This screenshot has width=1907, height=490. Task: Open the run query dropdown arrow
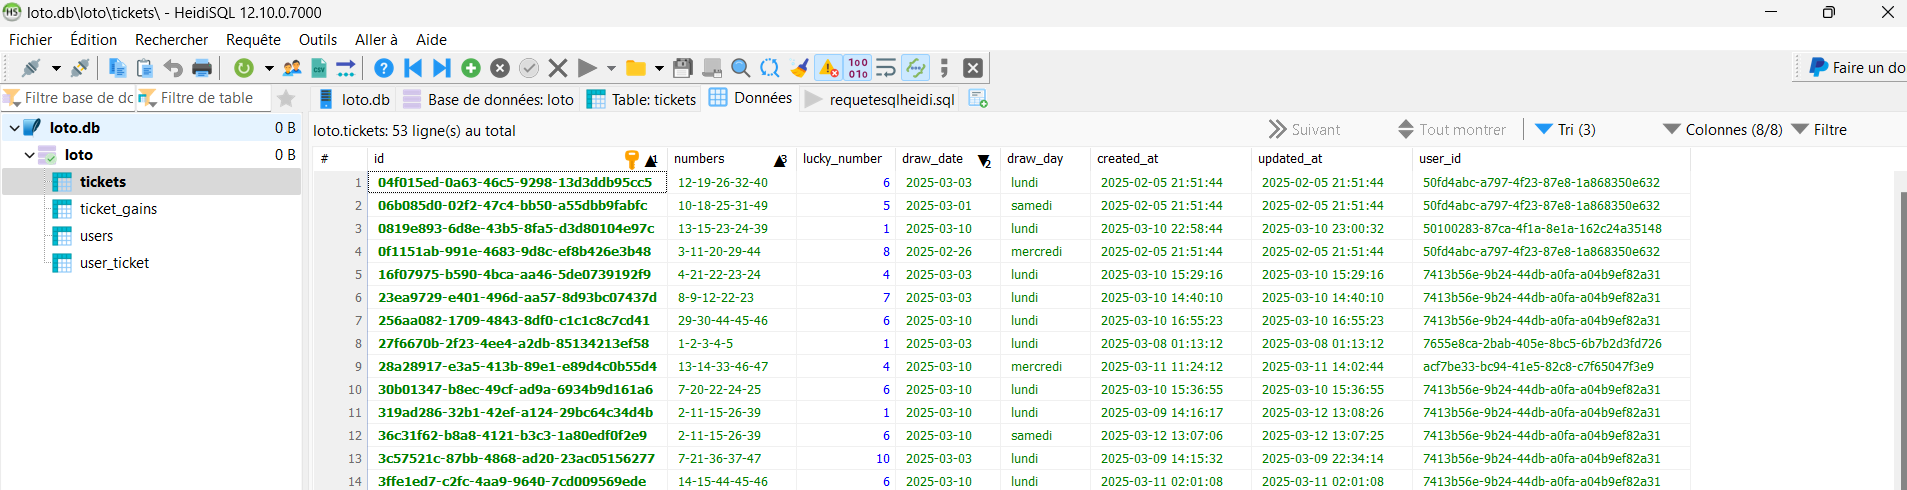point(611,68)
